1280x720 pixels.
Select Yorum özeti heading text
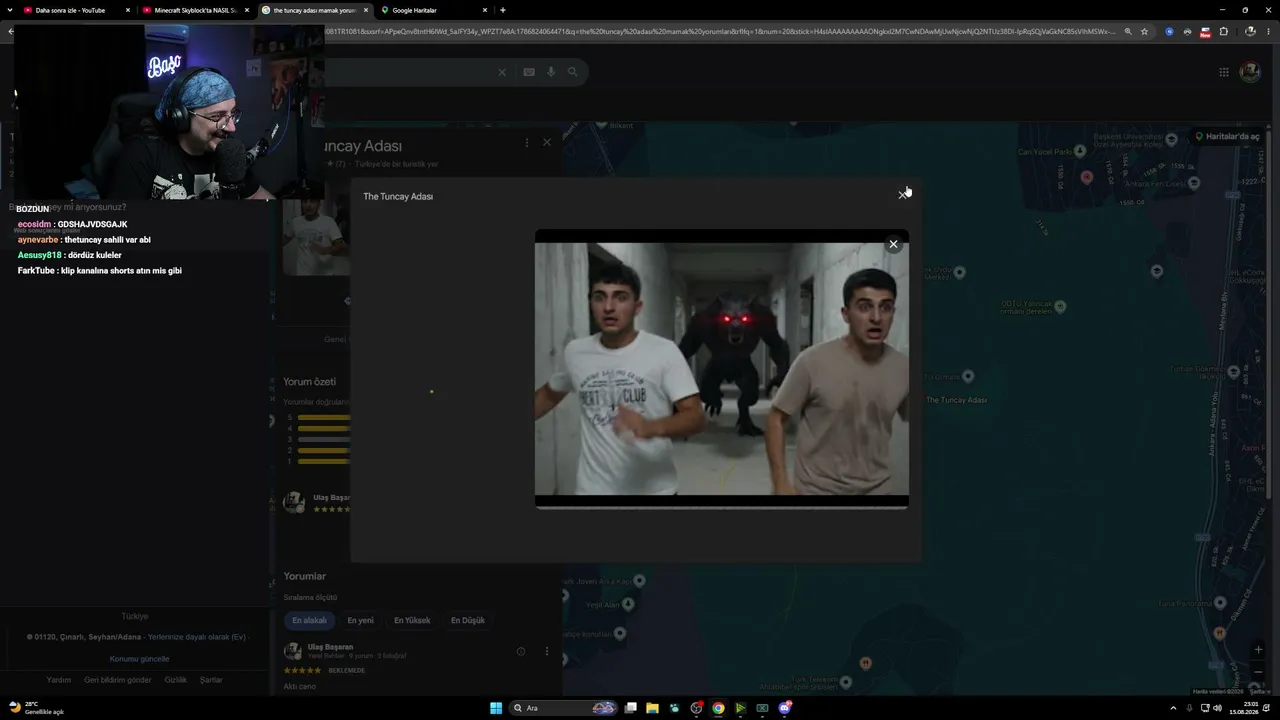310,382
